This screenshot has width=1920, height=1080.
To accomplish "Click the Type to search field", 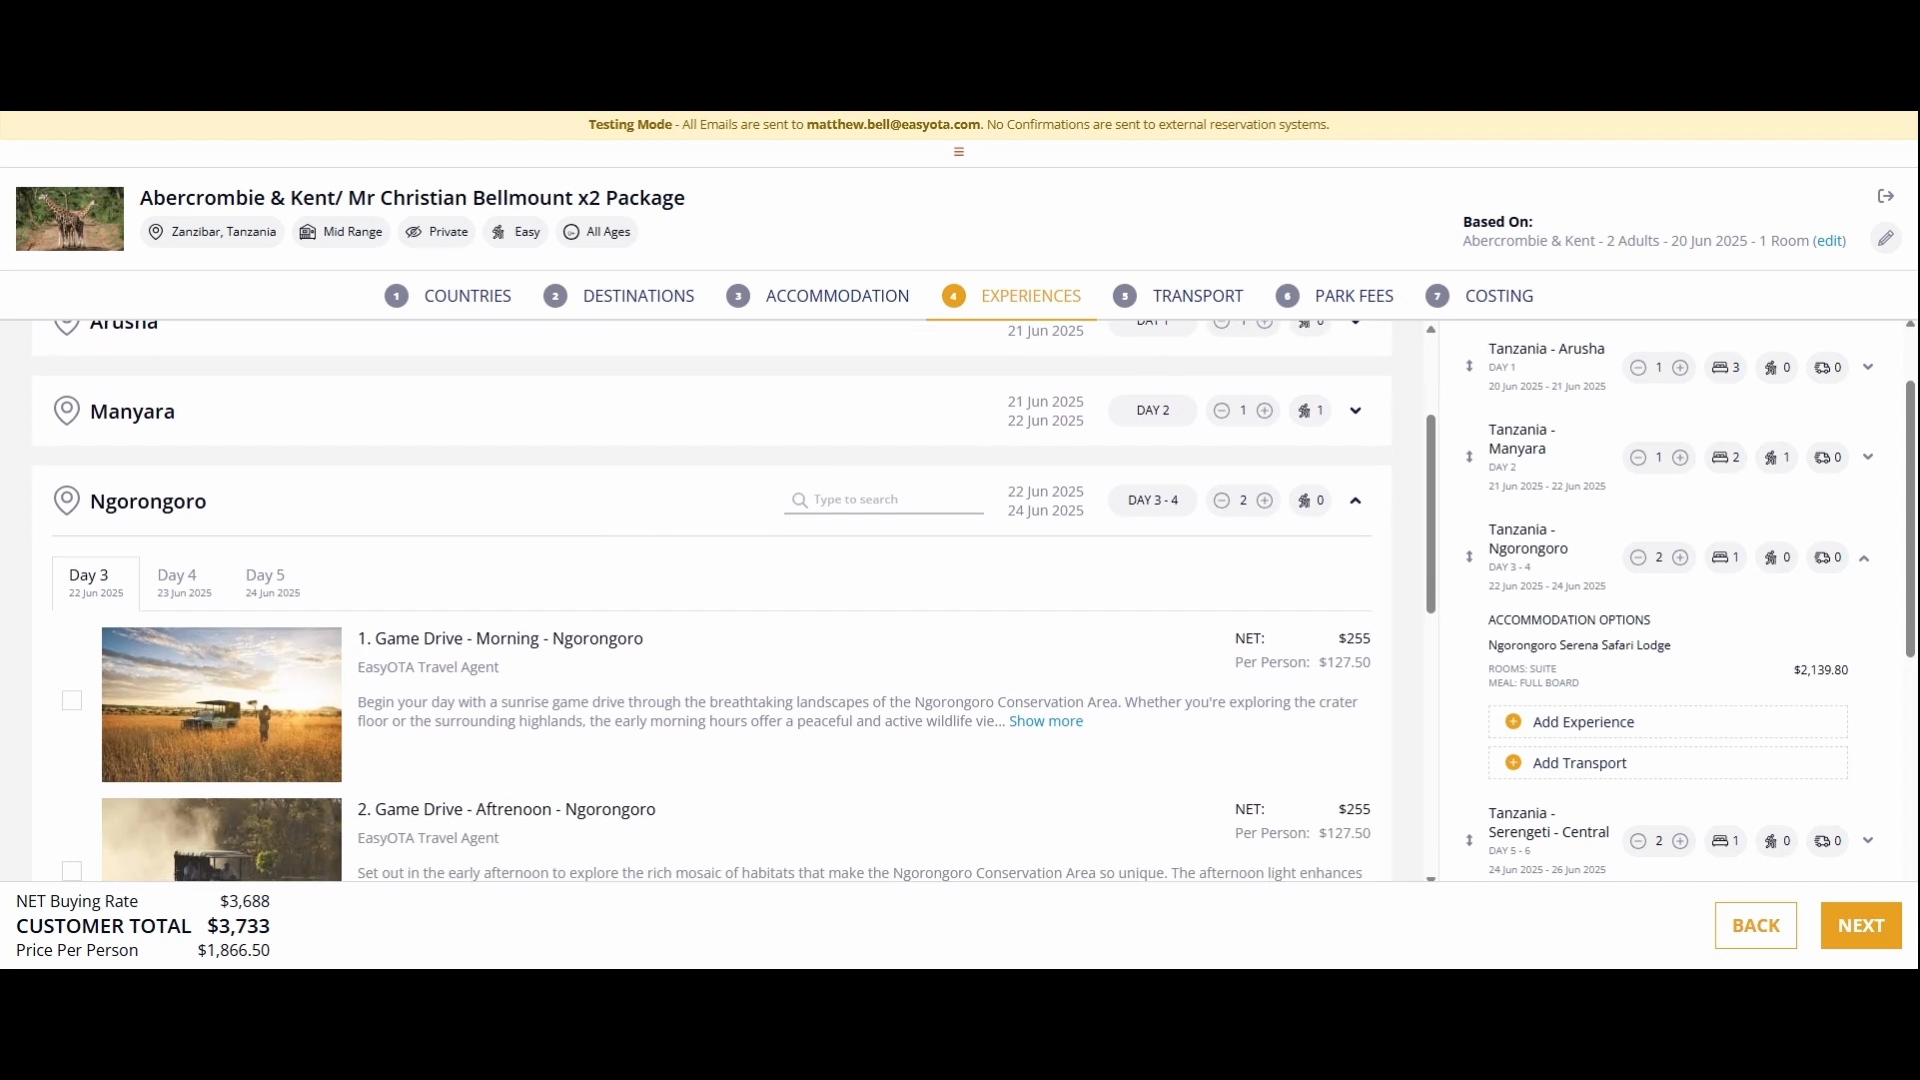I will click(884, 500).
